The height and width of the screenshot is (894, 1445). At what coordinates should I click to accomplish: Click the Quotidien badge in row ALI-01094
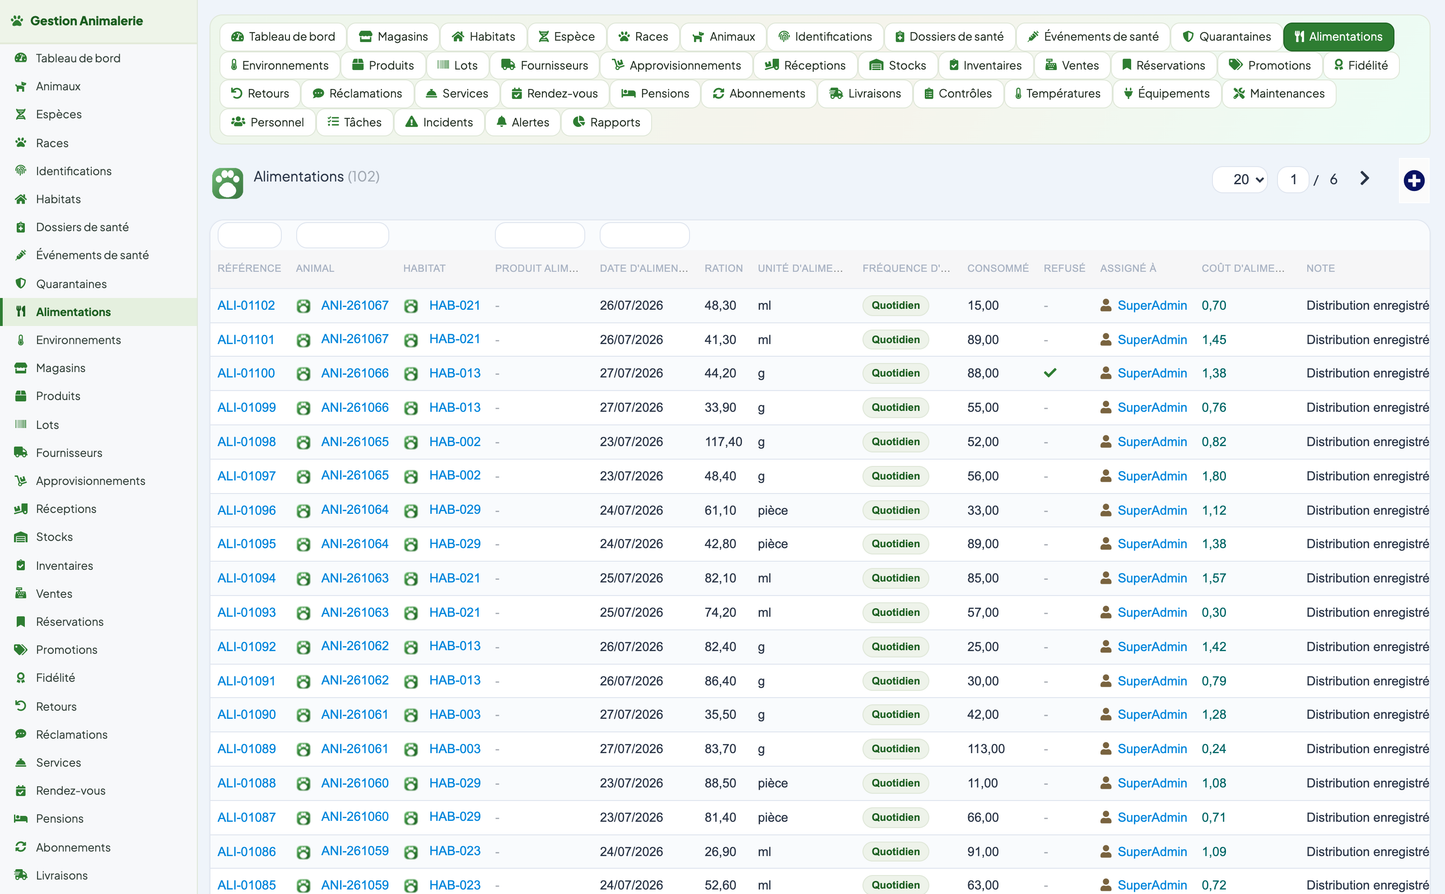point(895,578)
